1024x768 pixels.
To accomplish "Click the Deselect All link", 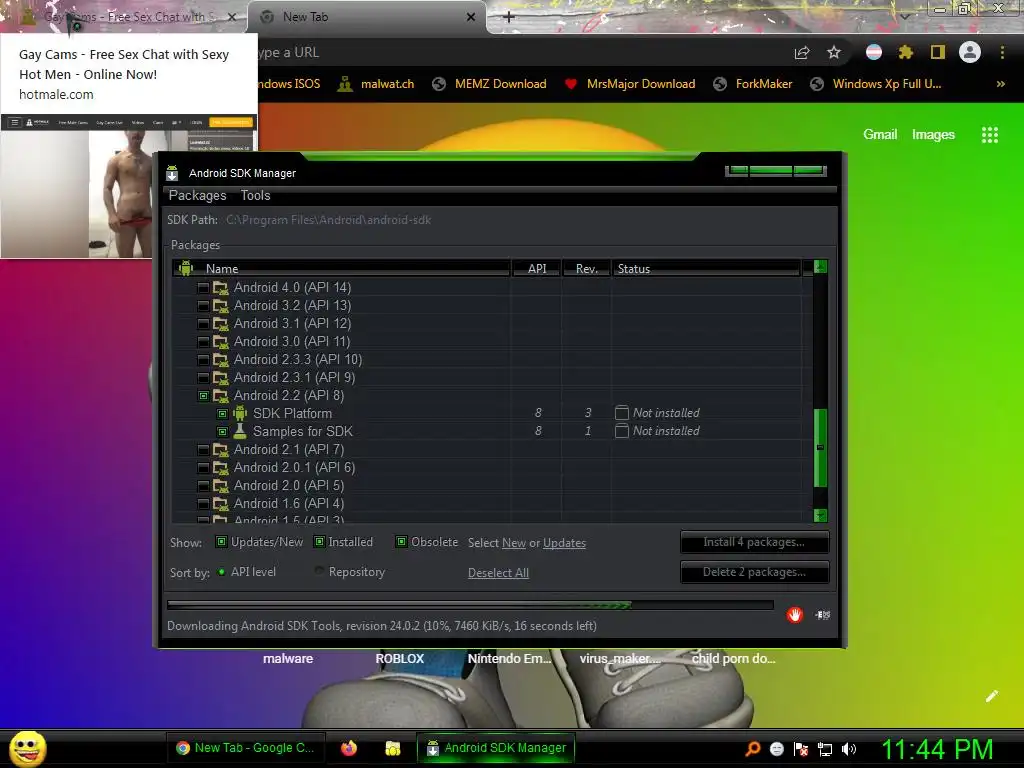I will [498, 573].
